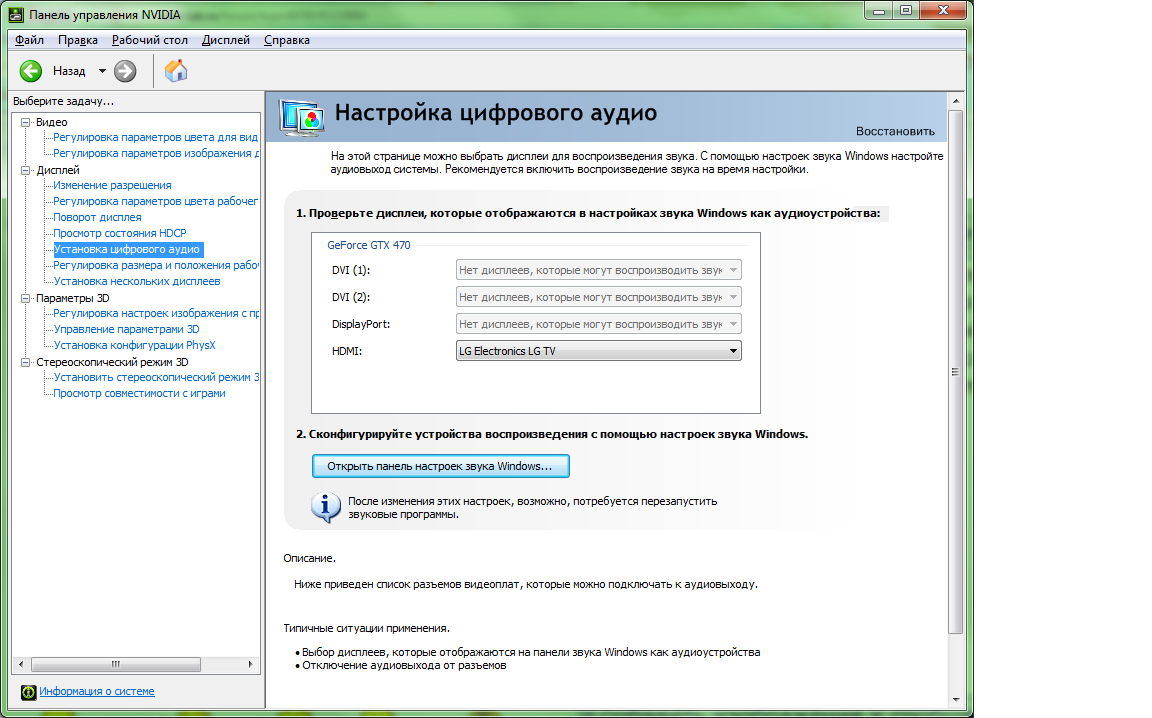Select Регулировка параметров цвета для видео
Screen dimensions: 1152x718
(x=156, y=137)
